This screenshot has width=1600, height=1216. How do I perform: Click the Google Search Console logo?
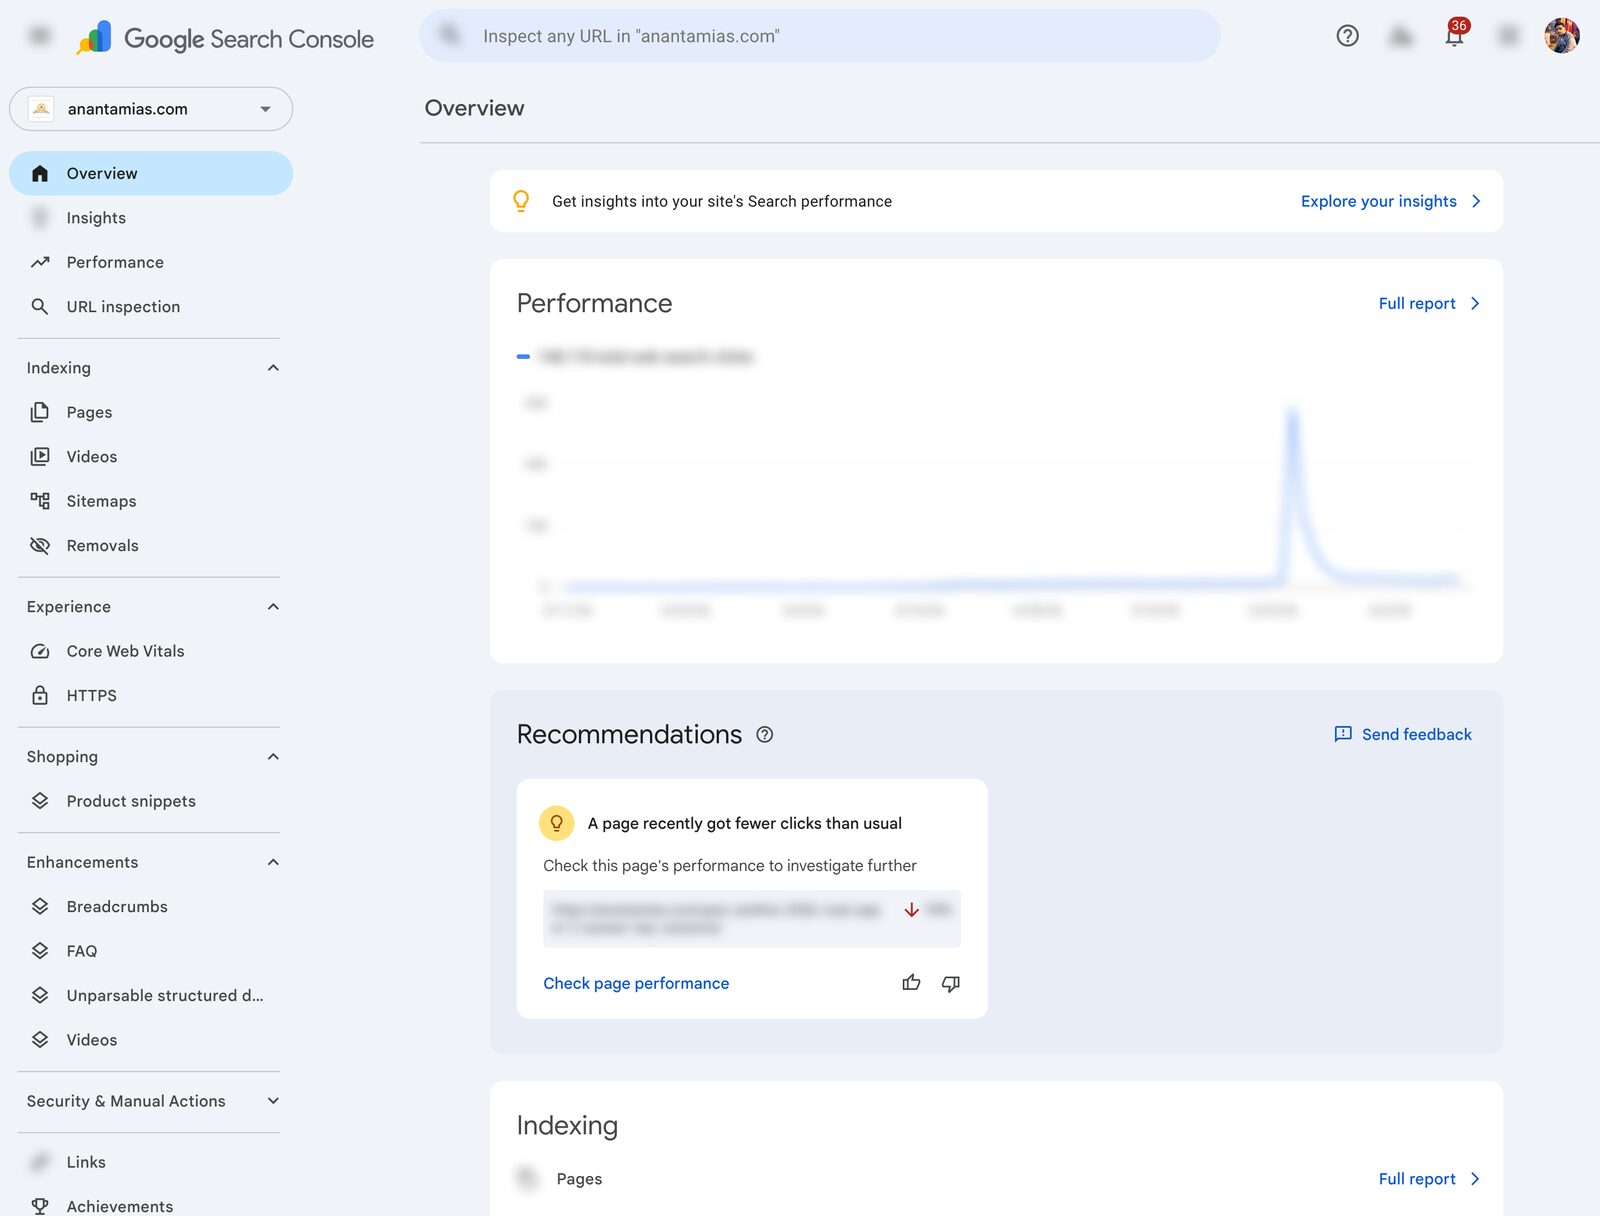[225, 38]
